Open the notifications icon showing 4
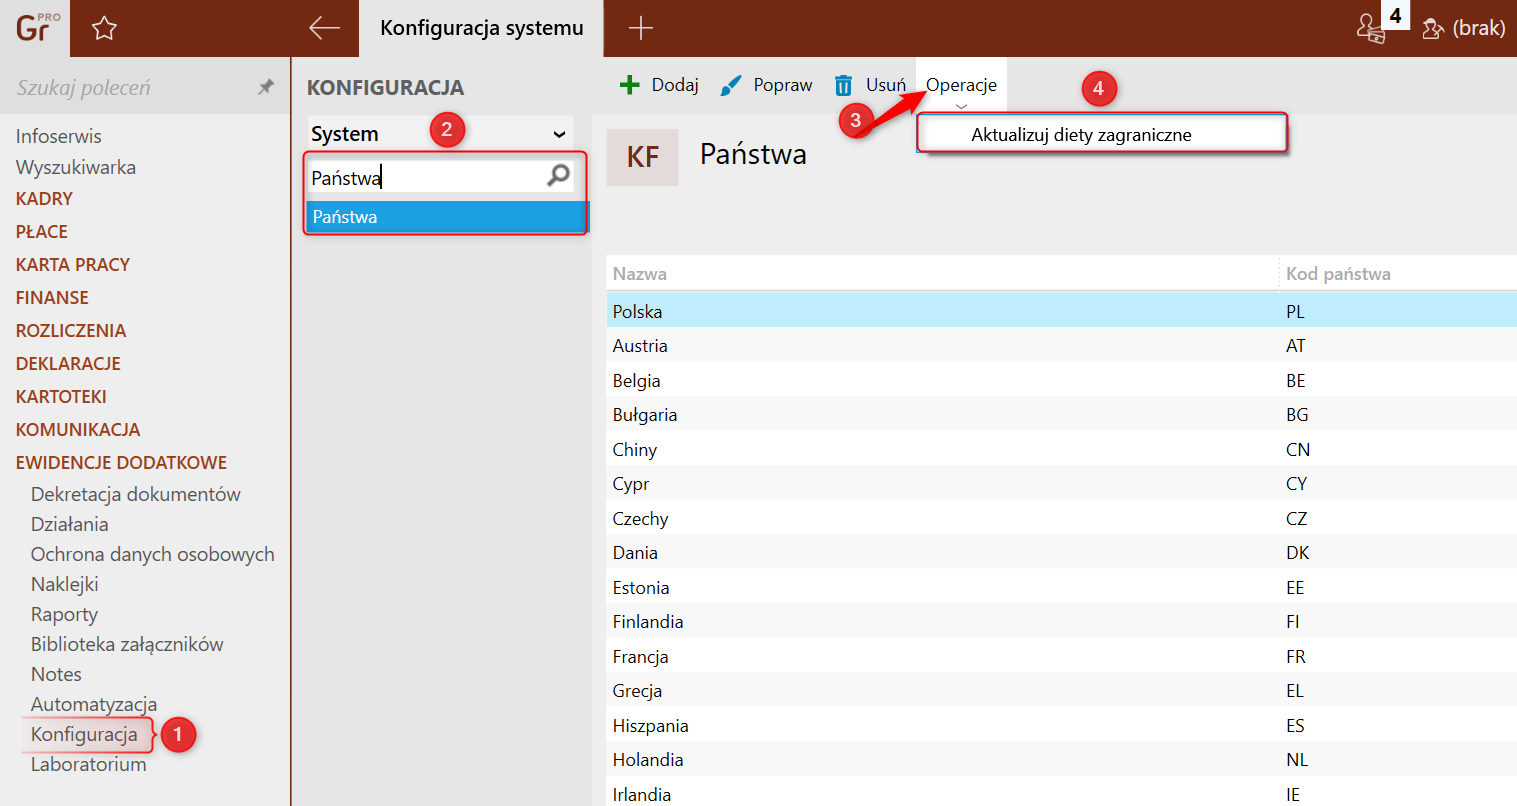Image resolution: width=1517 pixels, height=806 pixels. coord(1372,28)
